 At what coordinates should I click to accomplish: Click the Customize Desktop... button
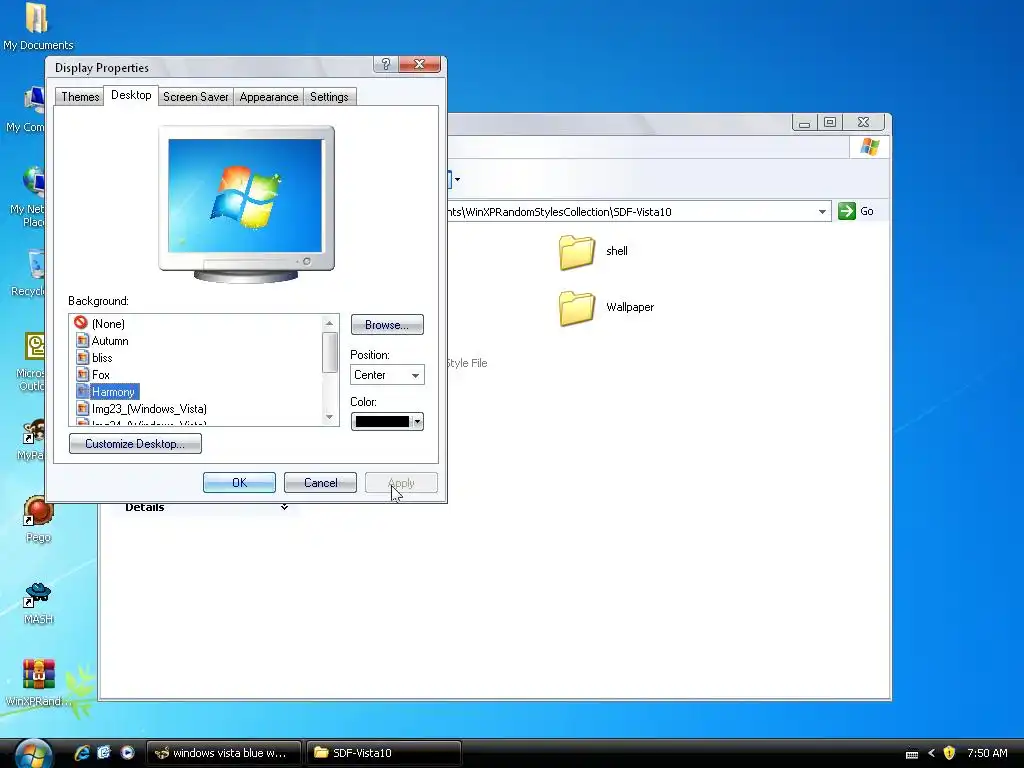[135, 443]
